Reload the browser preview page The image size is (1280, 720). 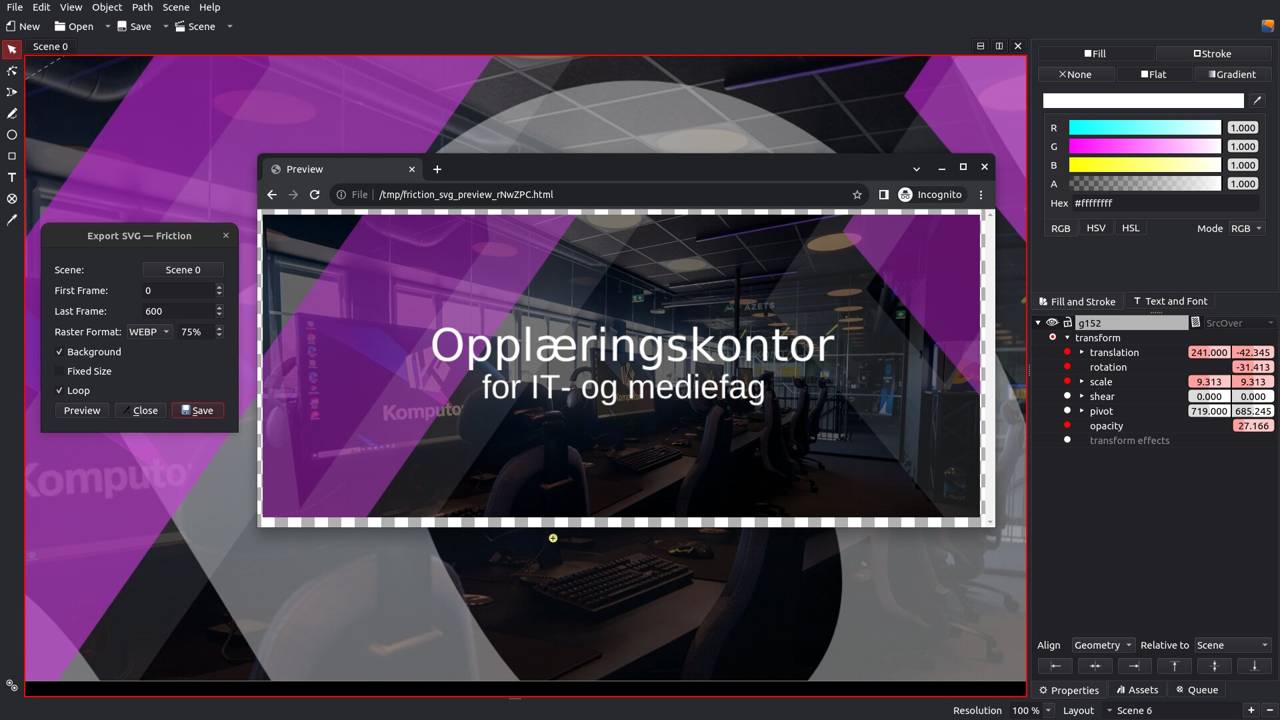point(314,195)
